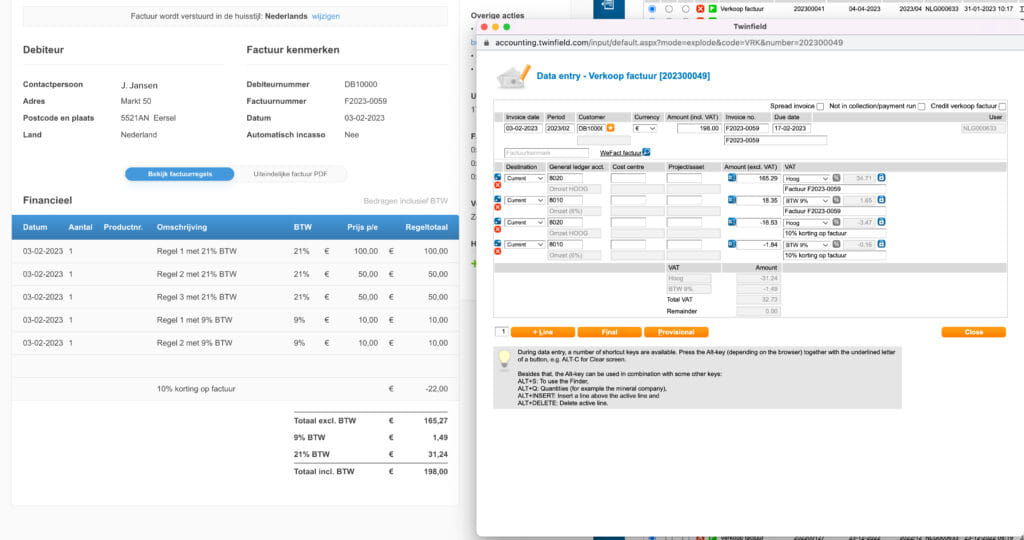
Task: Click the calculator icon next to amount 165.29
Action: (x=731, y=178)
